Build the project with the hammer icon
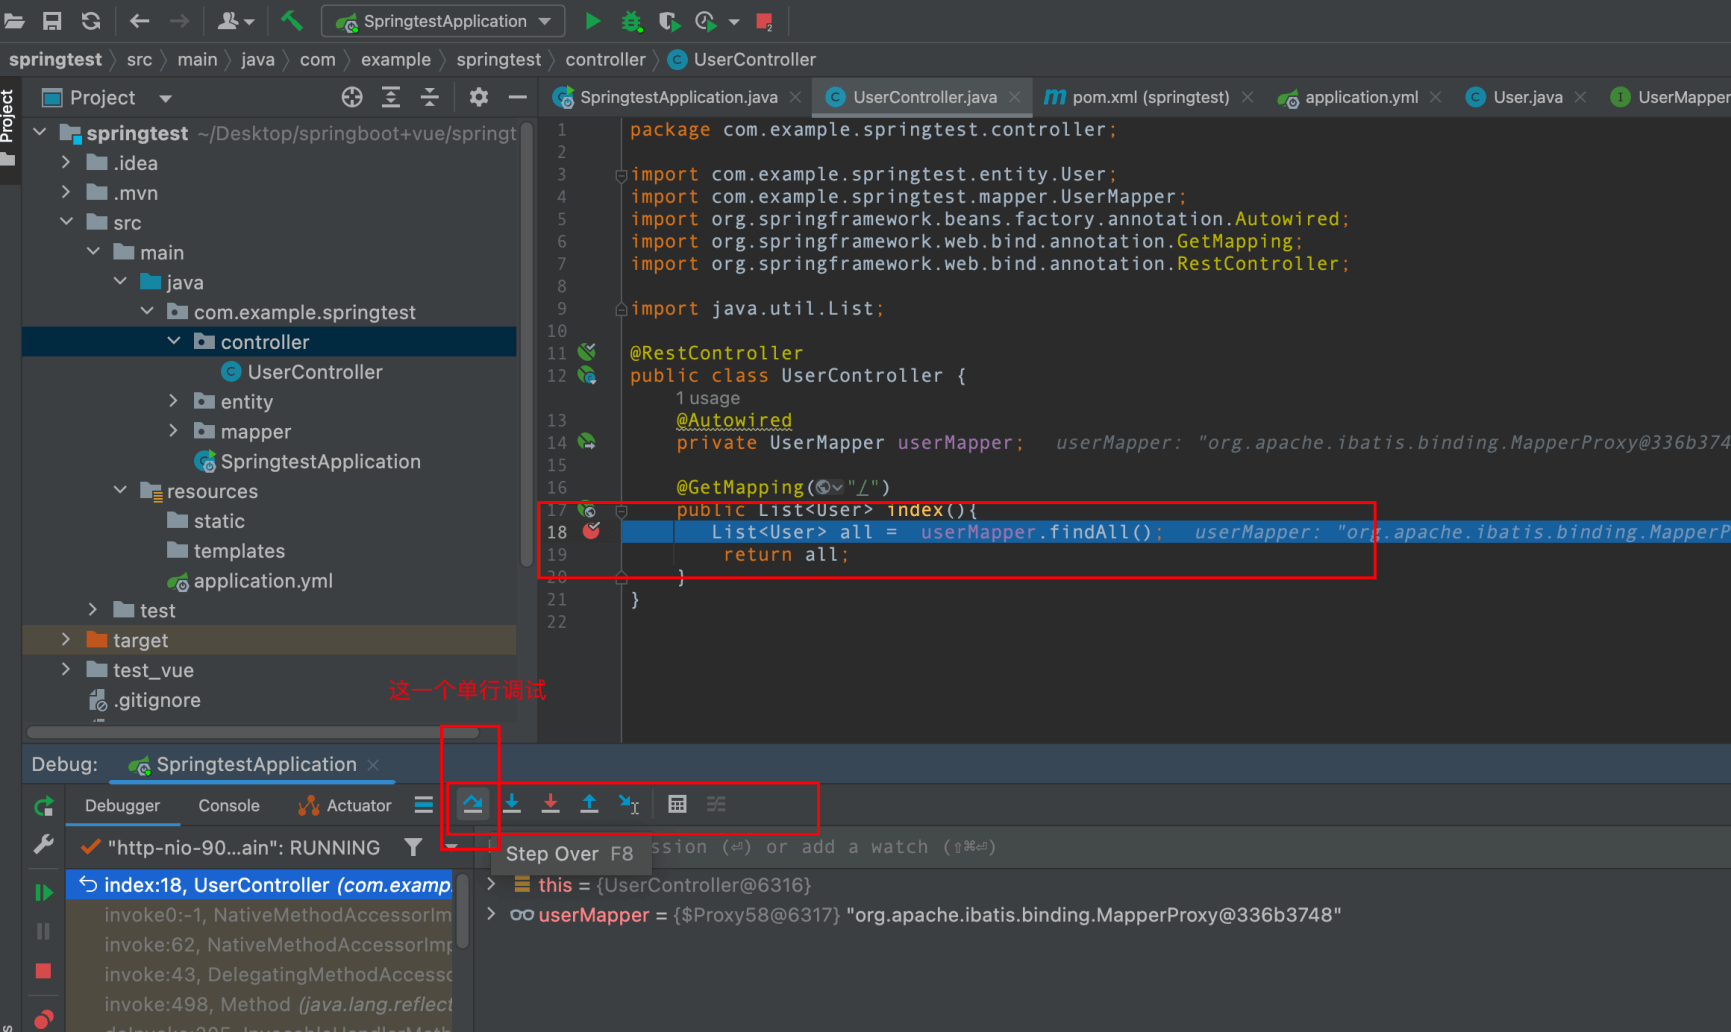The height and width of the screenshot is (1032, 1731). tap(291, 20)
